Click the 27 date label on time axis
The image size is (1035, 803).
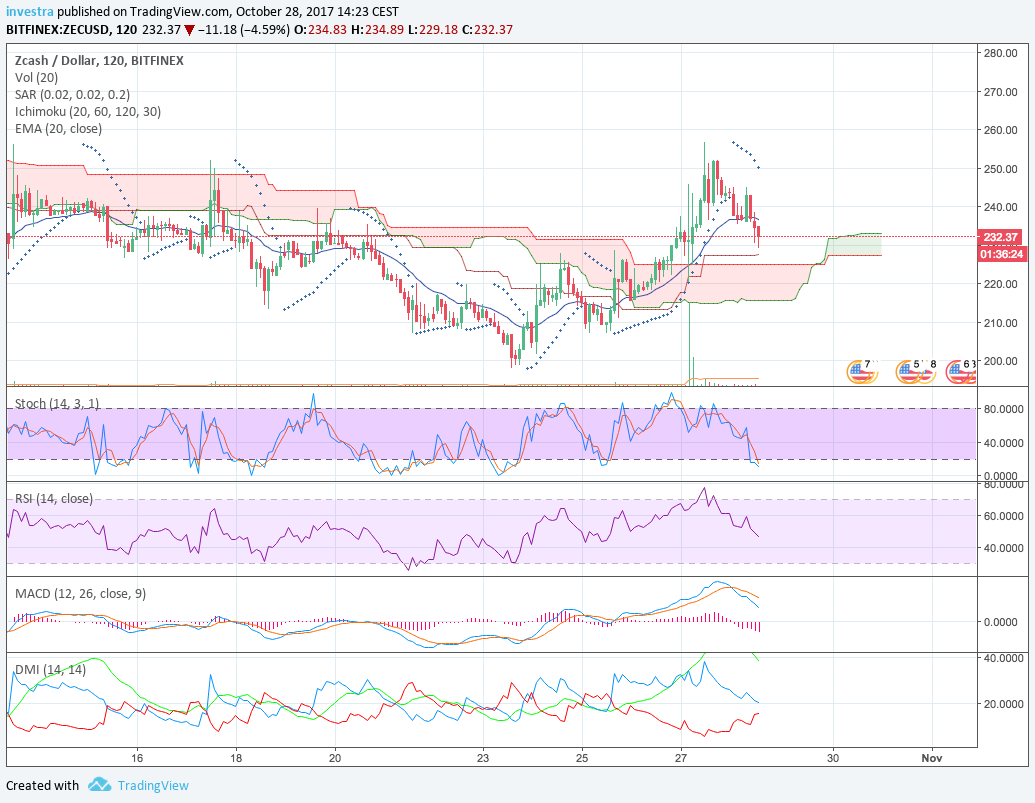coord(681,758)
